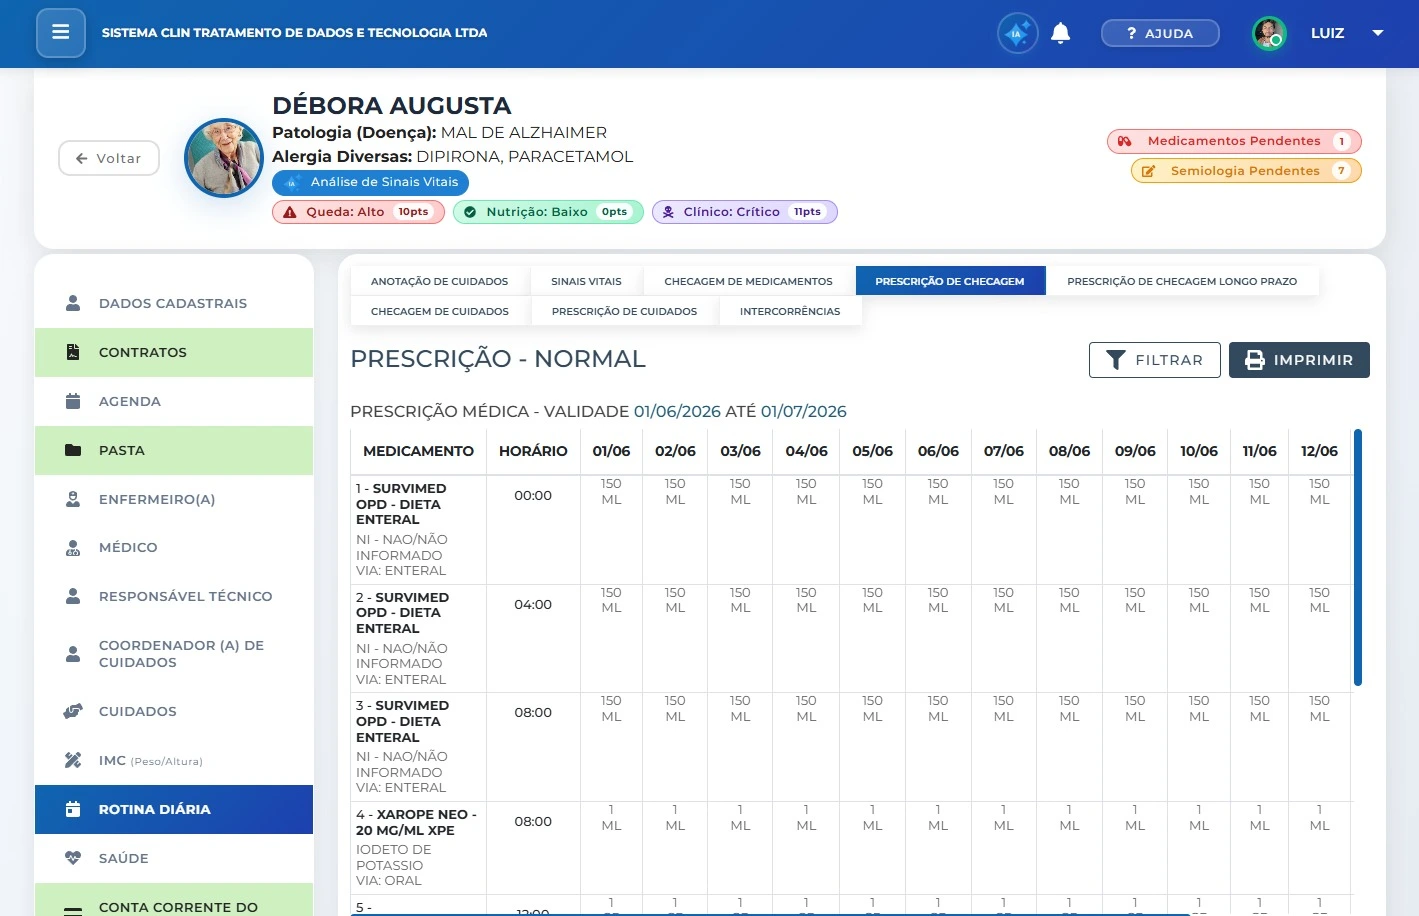
Task: Click the prescription table vertical scrollbar
Action: point(1358,557)
